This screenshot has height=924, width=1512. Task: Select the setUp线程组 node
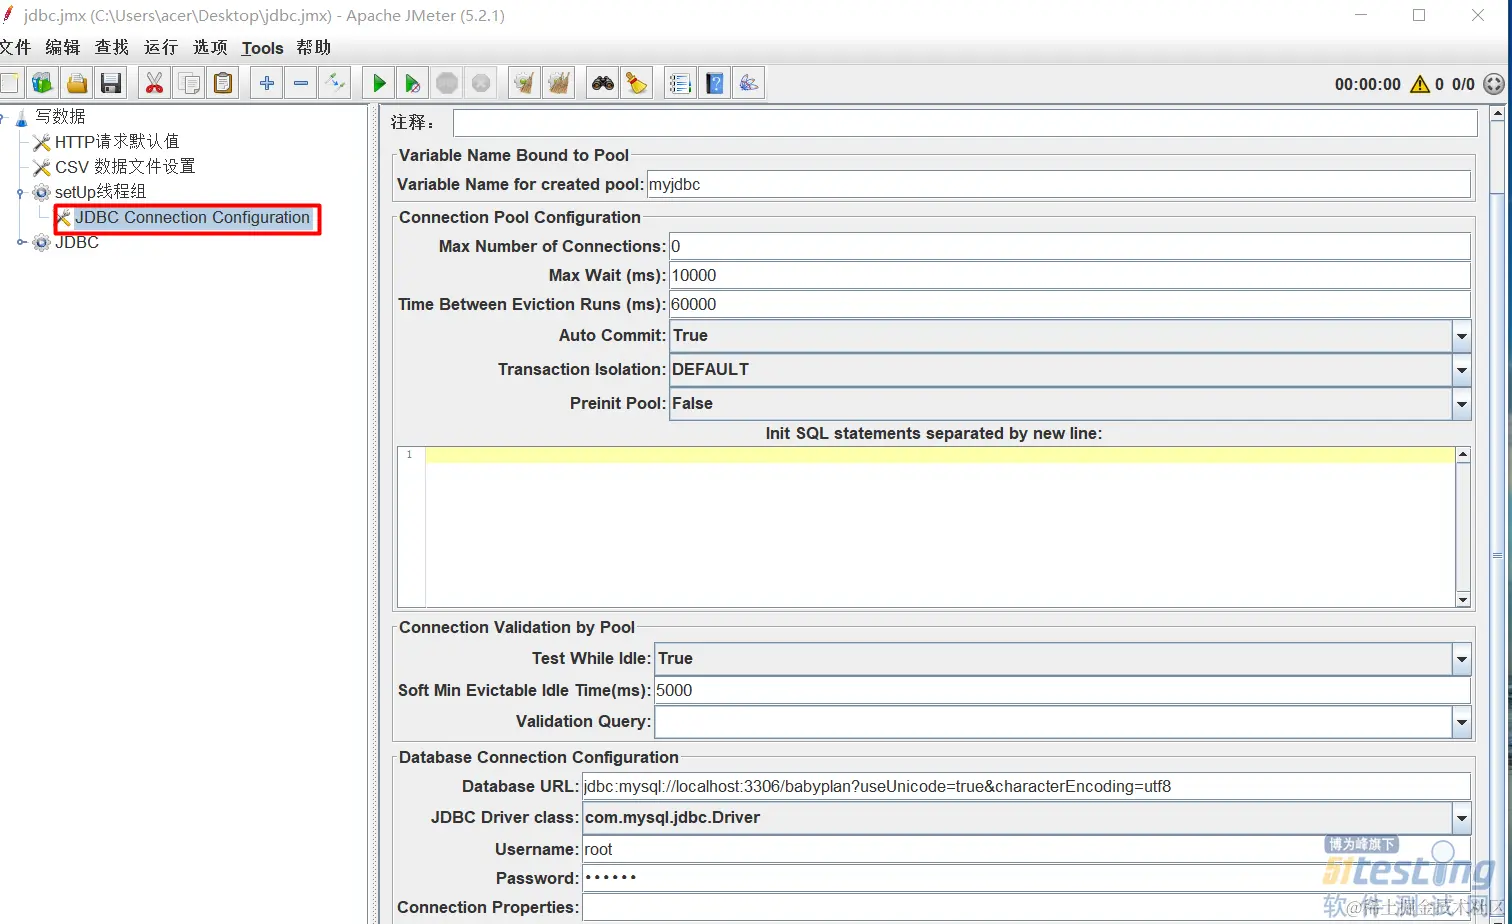pyautogui.click(x=100, y=192)
